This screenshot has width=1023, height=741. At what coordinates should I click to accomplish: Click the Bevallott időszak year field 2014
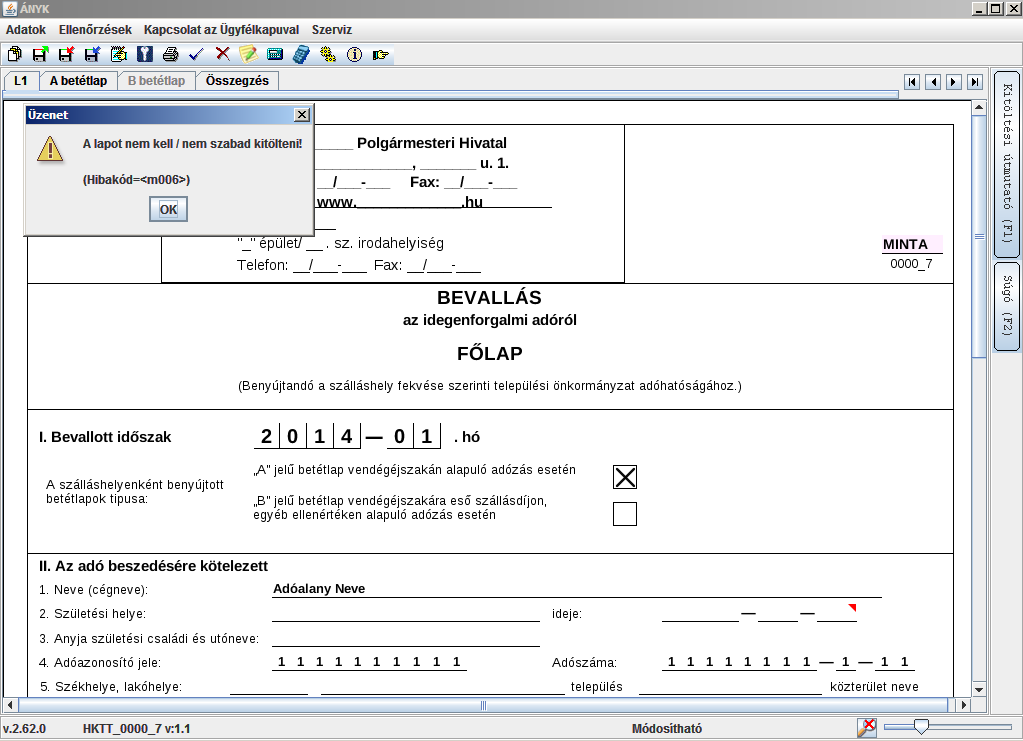click(x=307, y=436)
